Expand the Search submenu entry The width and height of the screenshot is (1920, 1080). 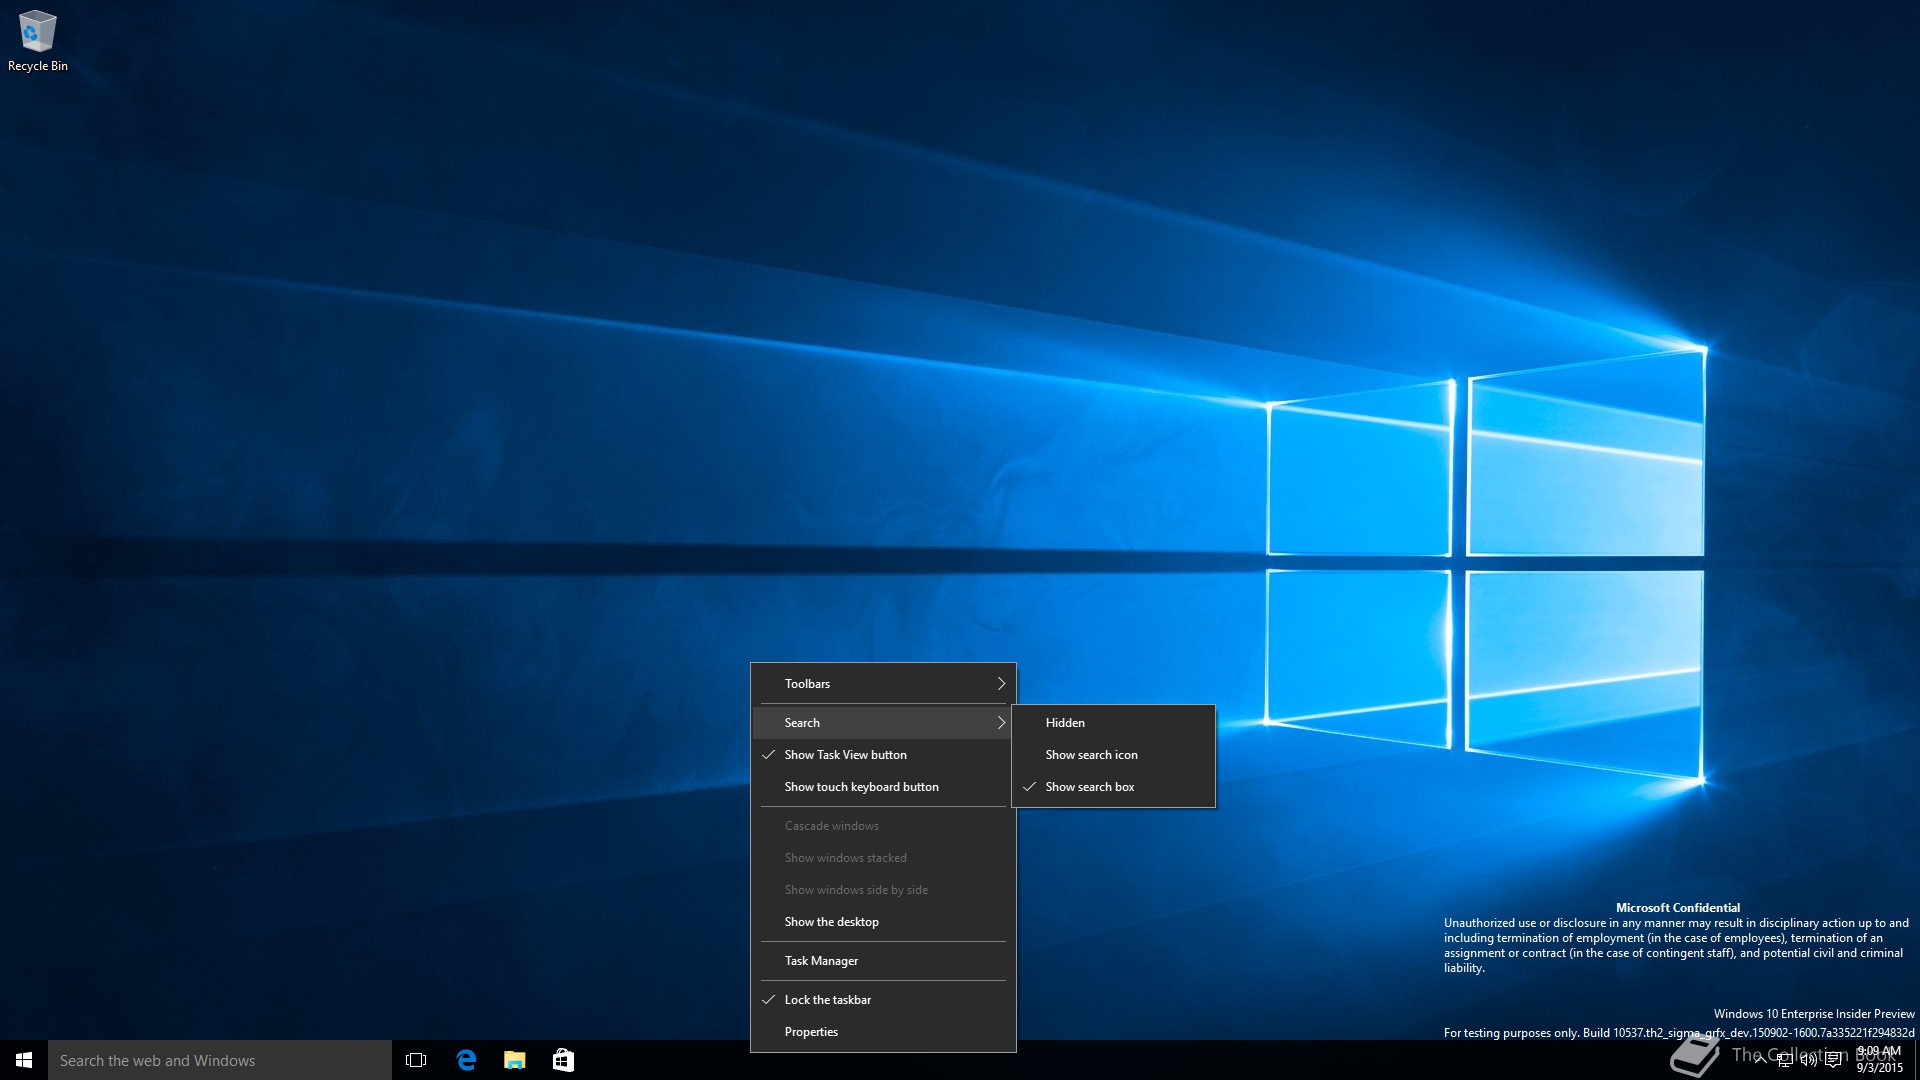883,723
